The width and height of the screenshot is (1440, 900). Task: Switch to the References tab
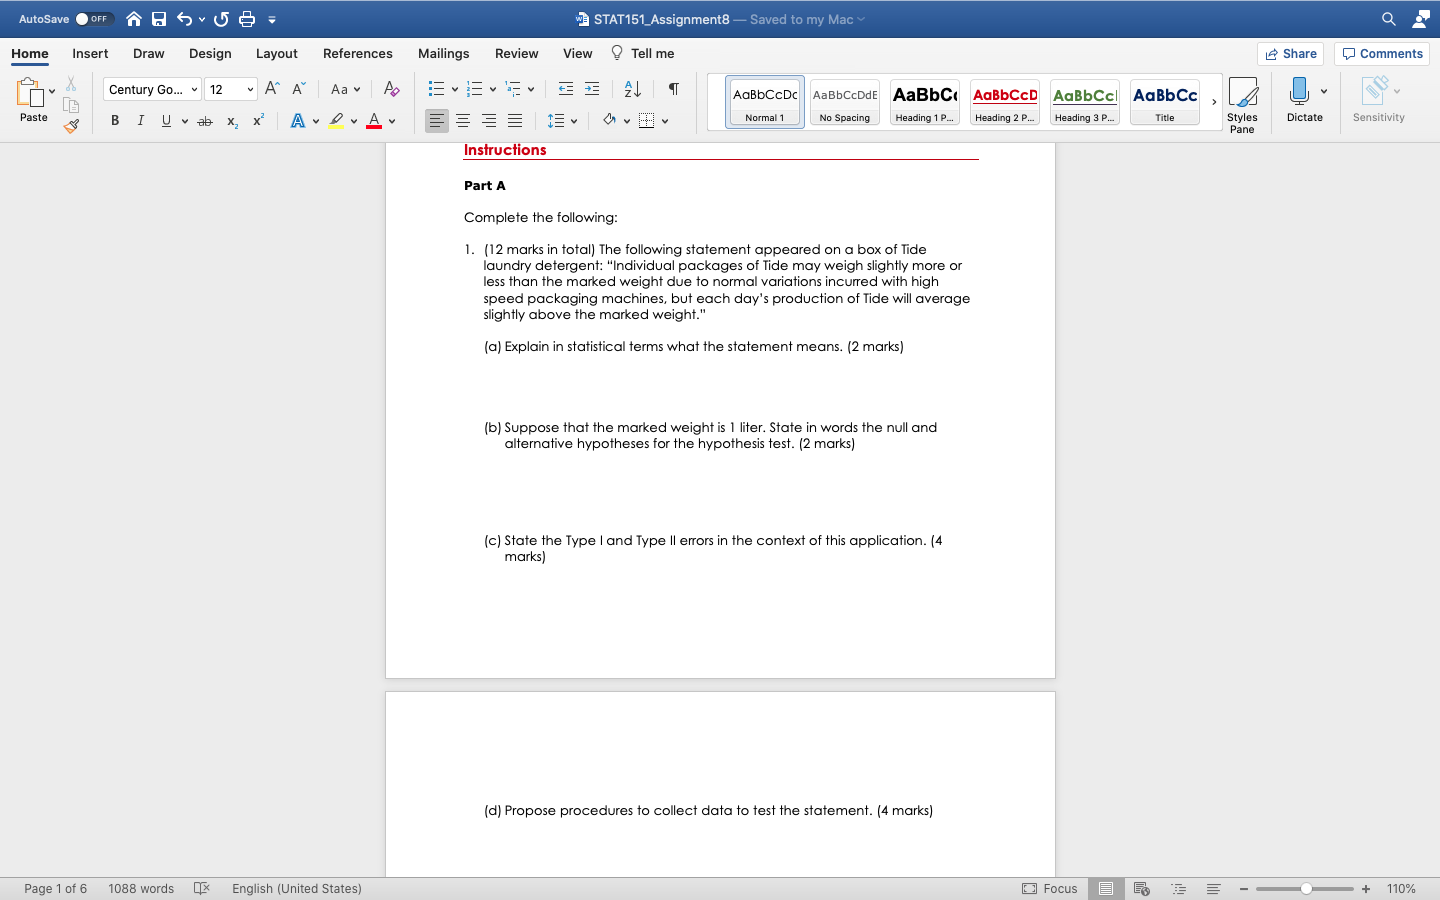(x=358, y=54)
